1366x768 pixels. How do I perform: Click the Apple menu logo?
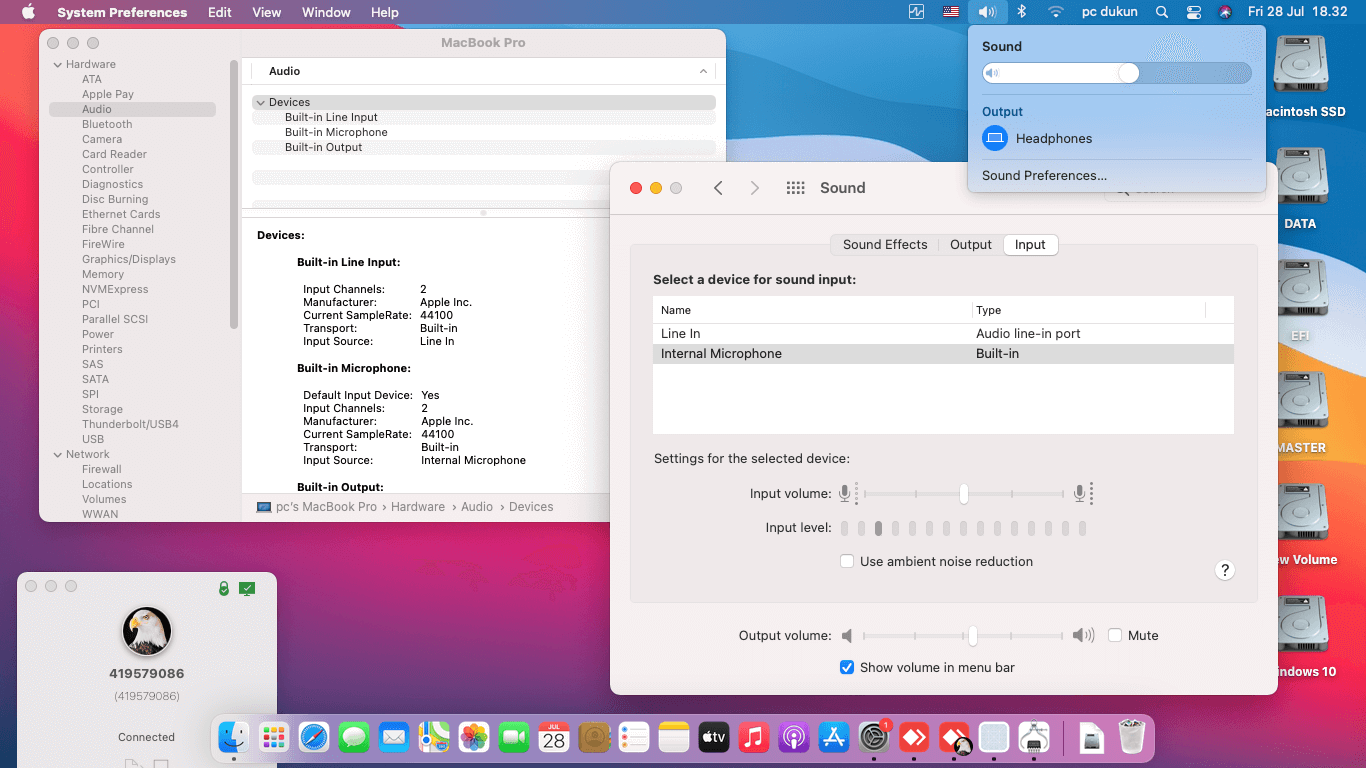point(28,12)
